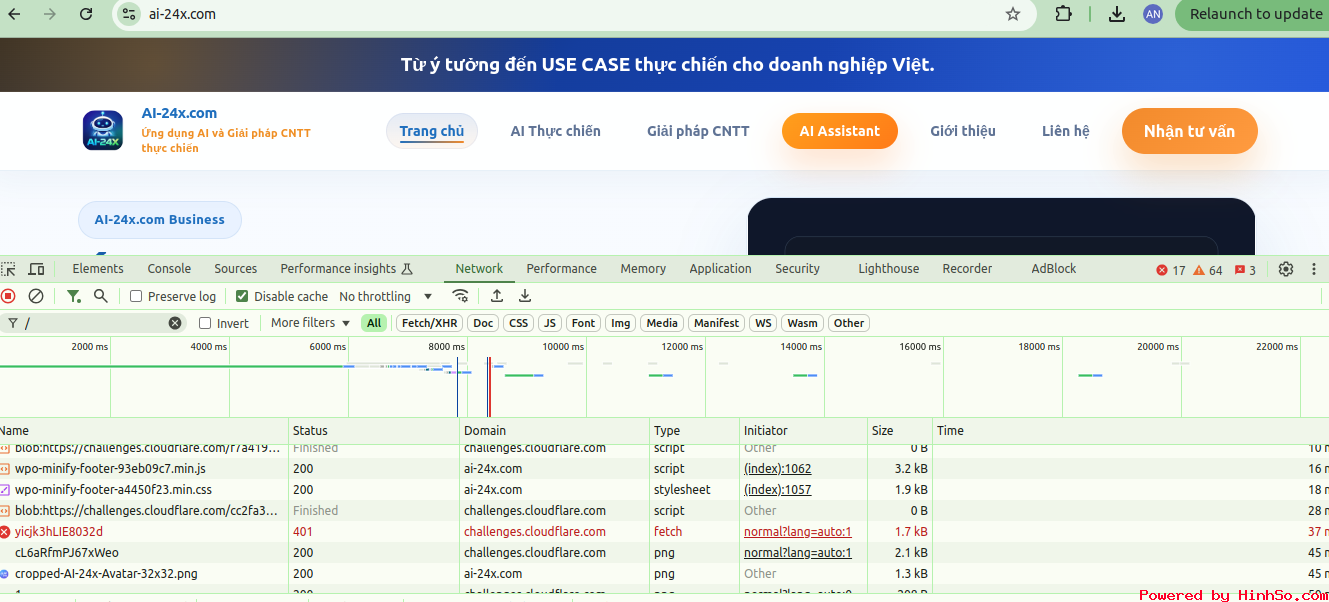1329x602 pixels.
Task: Open the Performance tab
Action: pyautogui.click(x=562, y=269)
